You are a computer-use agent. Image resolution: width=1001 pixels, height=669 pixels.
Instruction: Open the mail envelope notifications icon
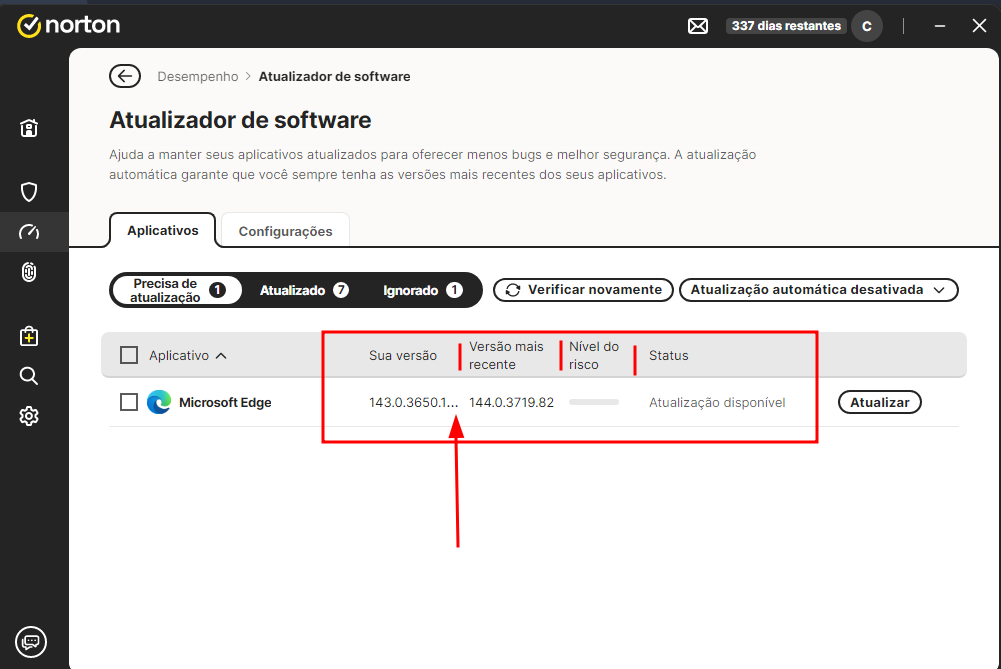click(698, 26)
